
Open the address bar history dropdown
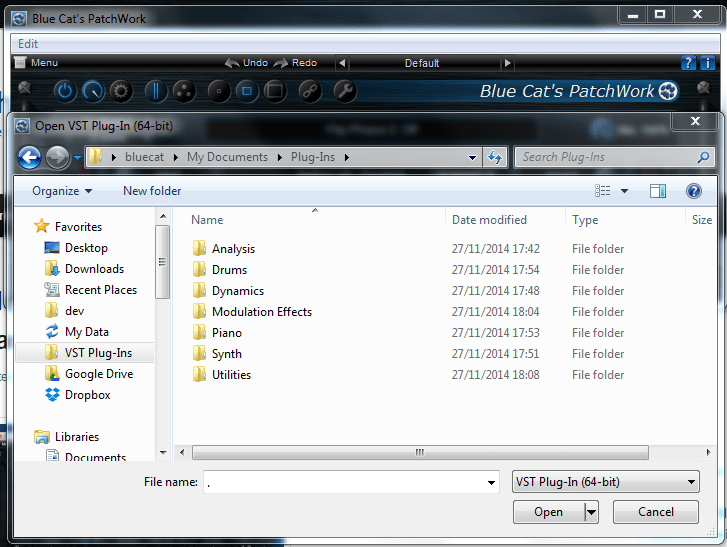coord(472,158)
